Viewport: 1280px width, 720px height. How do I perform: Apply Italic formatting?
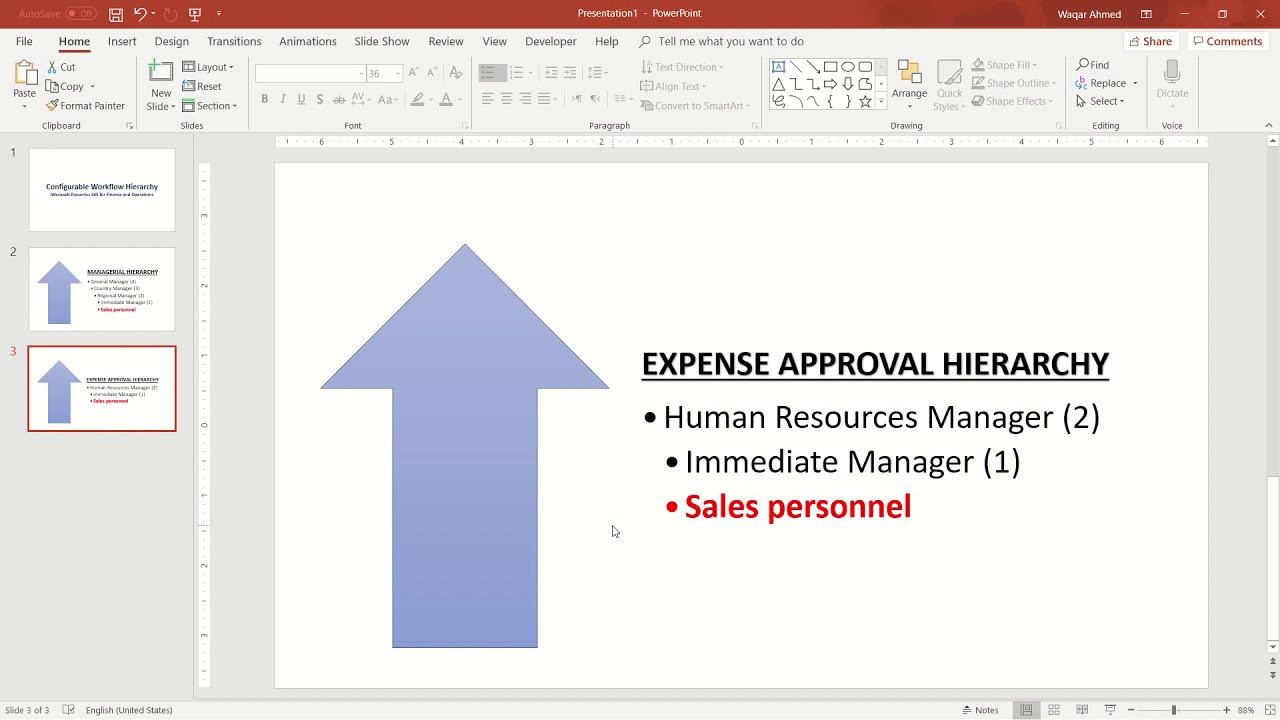tap(283, 99)
